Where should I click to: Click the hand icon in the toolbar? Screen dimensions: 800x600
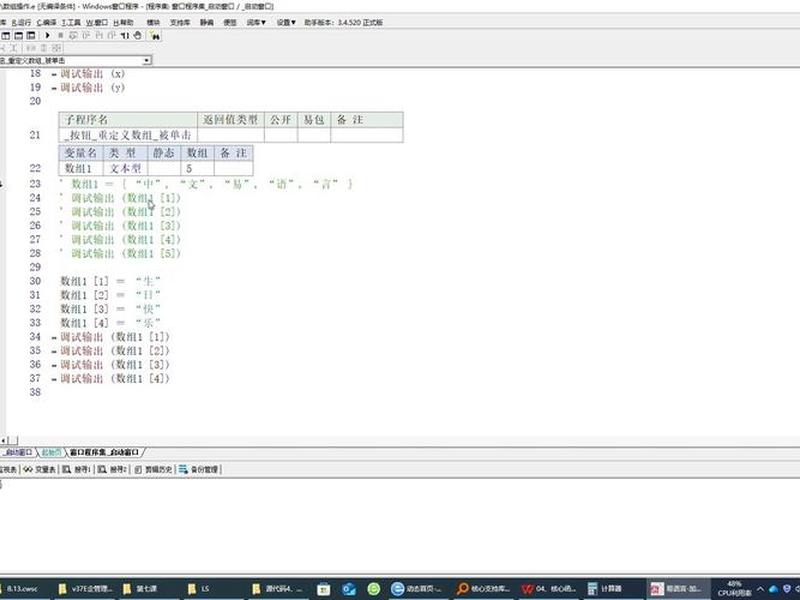pyautogui.click(x=137, y=35)
